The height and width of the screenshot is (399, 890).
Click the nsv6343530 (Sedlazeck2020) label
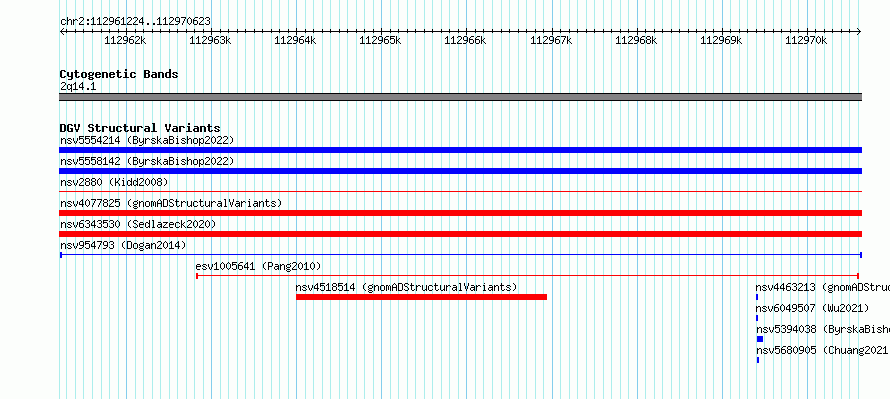pyautogui.click(x=138, y=224)
